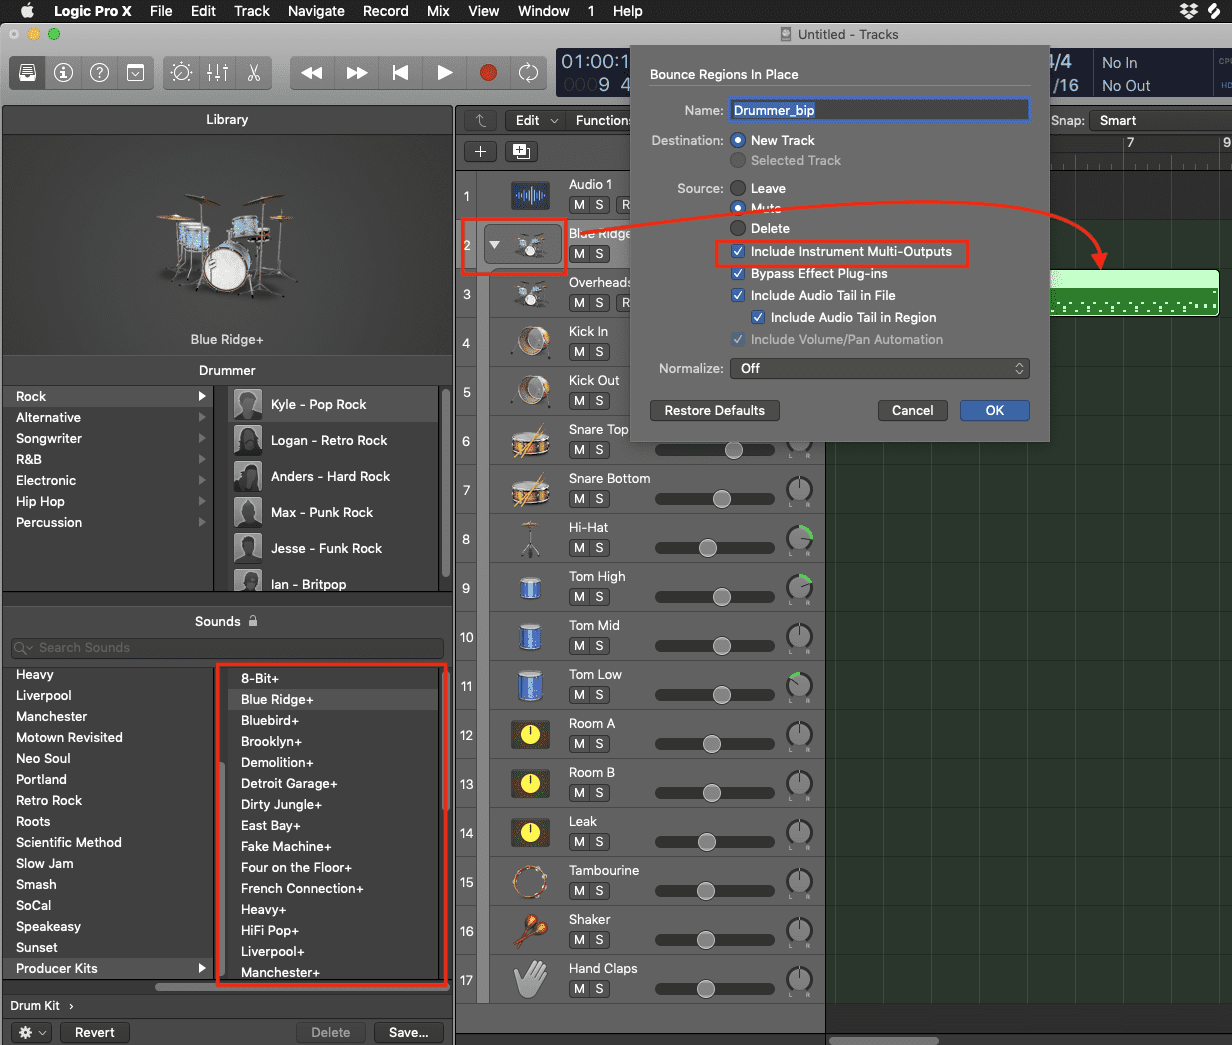The height and width of the screenshot is (1045, 1232).
Task: Click the Revert button in Library
Action: click(95, 1032)
